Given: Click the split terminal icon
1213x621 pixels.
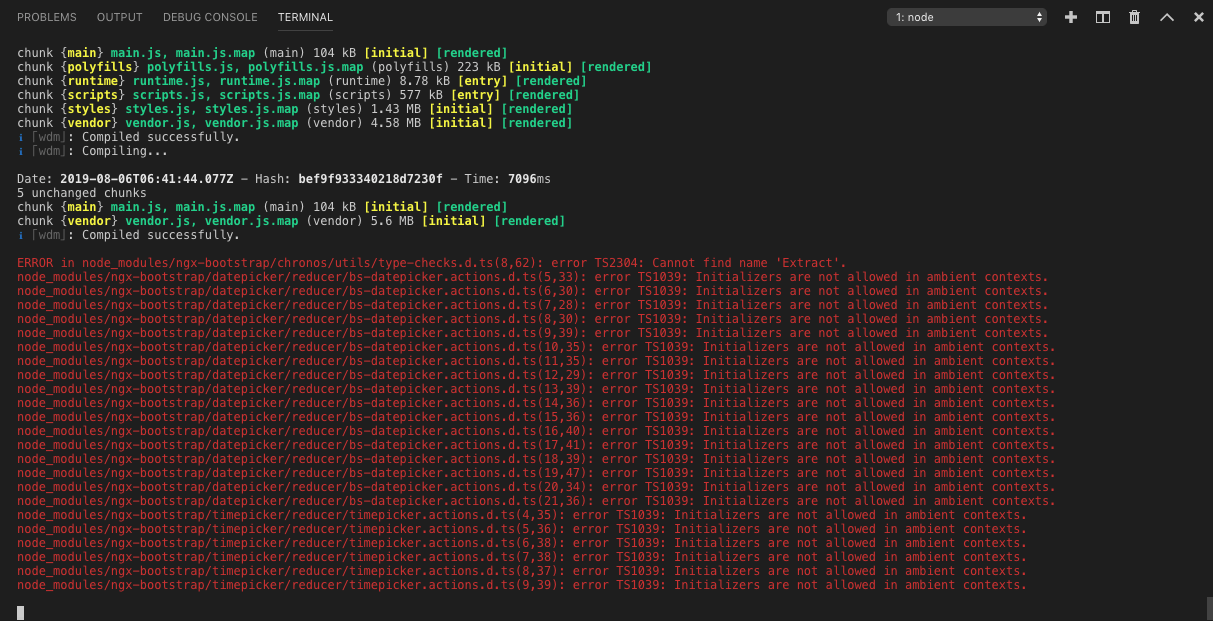Looking at the screenshot, I should (x=1102, y=17).
